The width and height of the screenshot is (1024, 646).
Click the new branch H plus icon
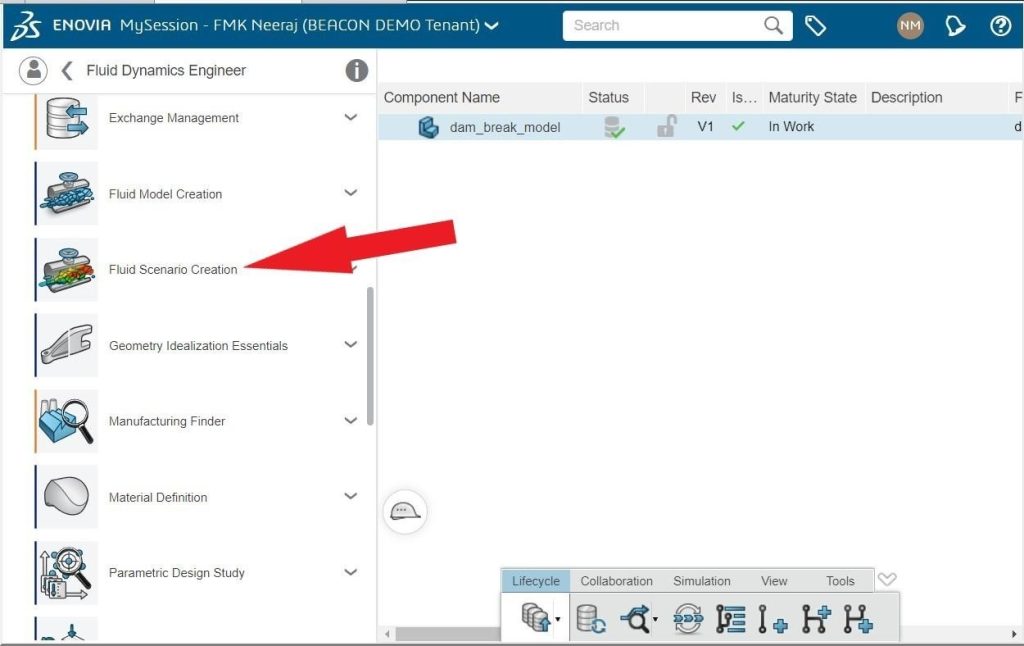pos(816,619)
